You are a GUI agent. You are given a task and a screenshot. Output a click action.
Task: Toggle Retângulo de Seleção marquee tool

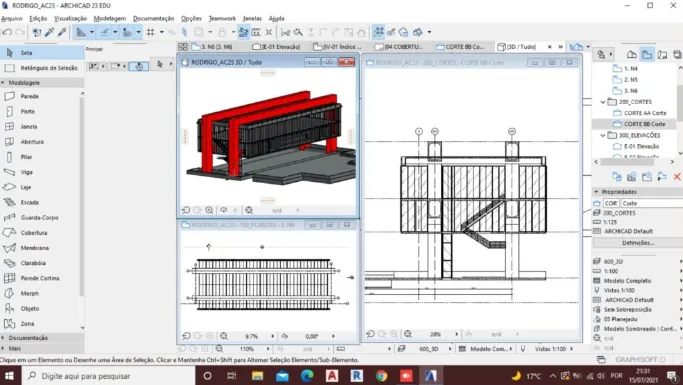click(42, 68)
